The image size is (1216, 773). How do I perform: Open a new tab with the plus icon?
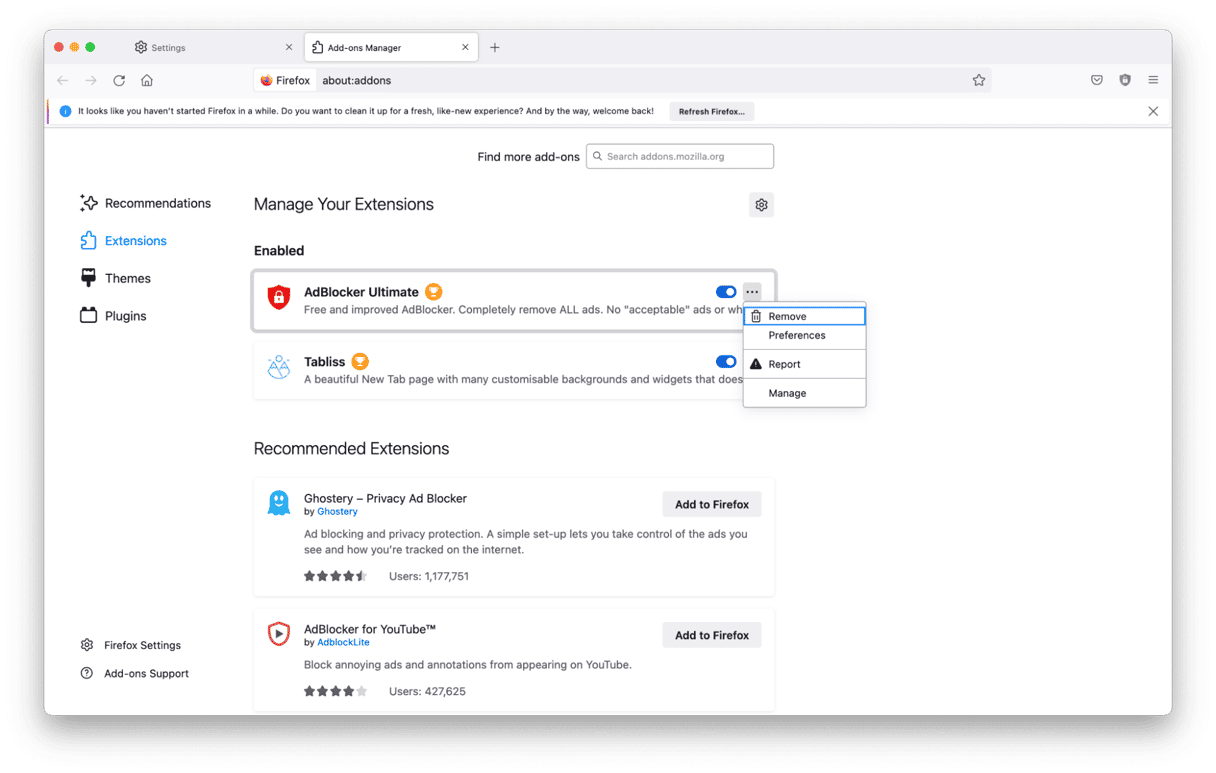point(495,47)
